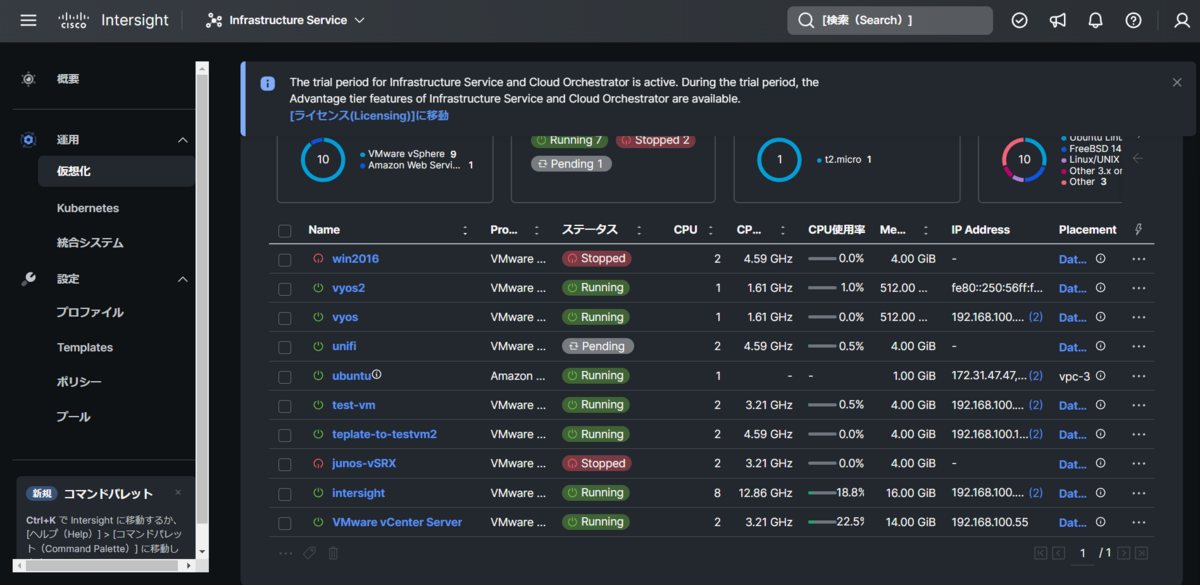Open row actions menu for win2016
This screenshot has height=585, width=1200.
1138,259
